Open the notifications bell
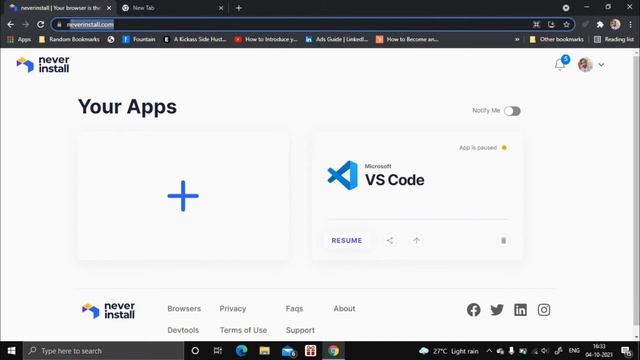Viewport: 640px width, 360px height. 560,64
